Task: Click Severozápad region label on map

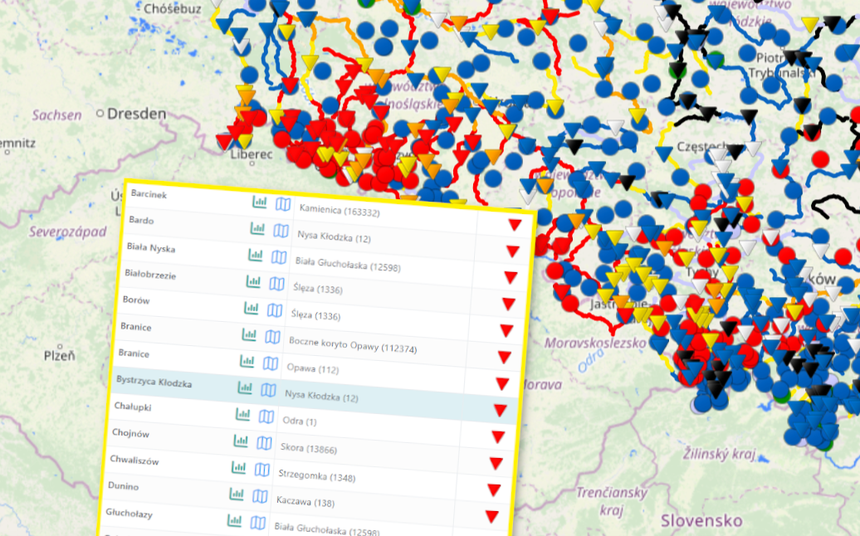Action: [x=67, y=232]
